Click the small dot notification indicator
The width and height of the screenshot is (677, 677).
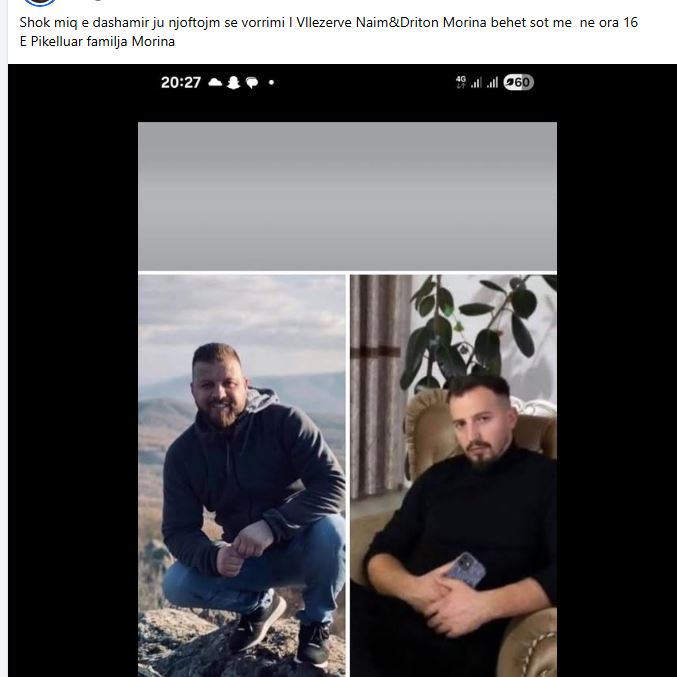click(x=271, y=82)
